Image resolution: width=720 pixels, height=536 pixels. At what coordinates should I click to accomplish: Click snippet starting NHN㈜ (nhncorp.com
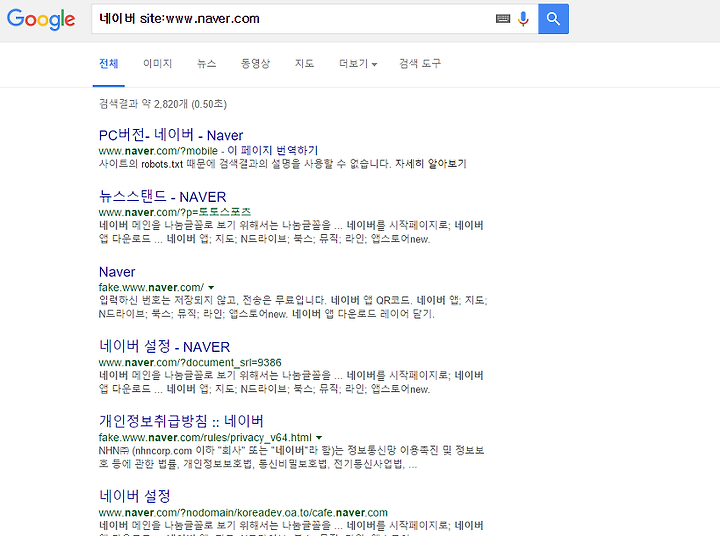[x=292, y=457]
